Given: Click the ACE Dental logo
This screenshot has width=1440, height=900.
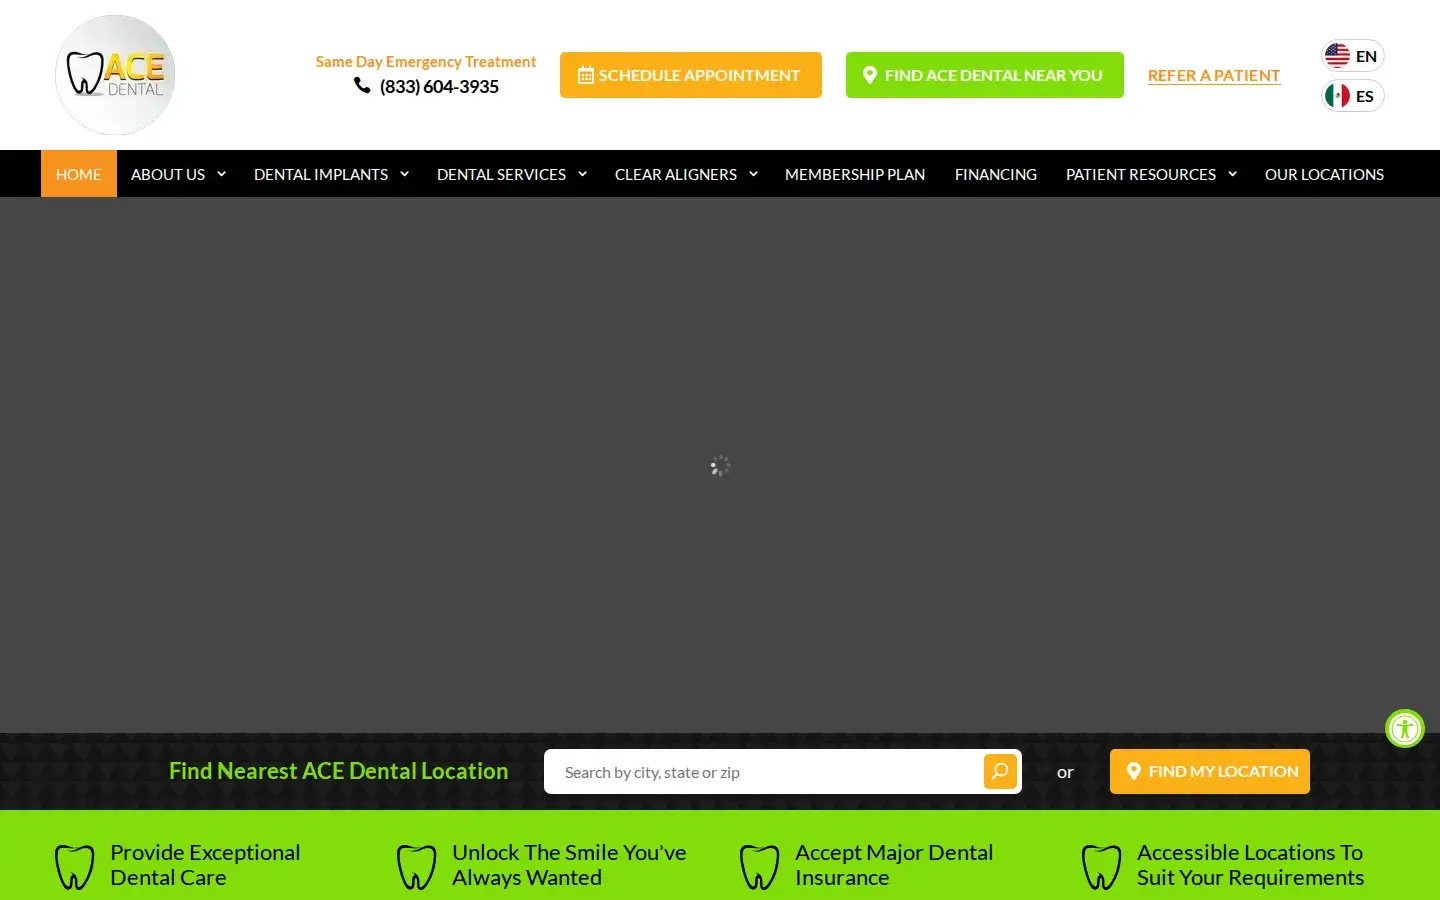Looking at the screenshot, I should coord(115,75).
